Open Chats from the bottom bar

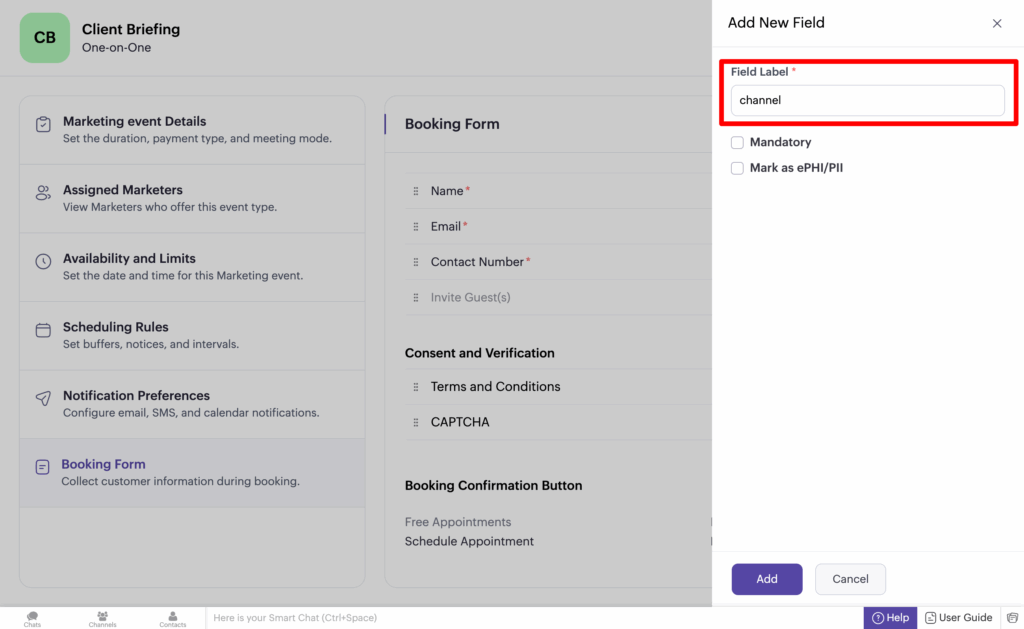tap(32, 618)
